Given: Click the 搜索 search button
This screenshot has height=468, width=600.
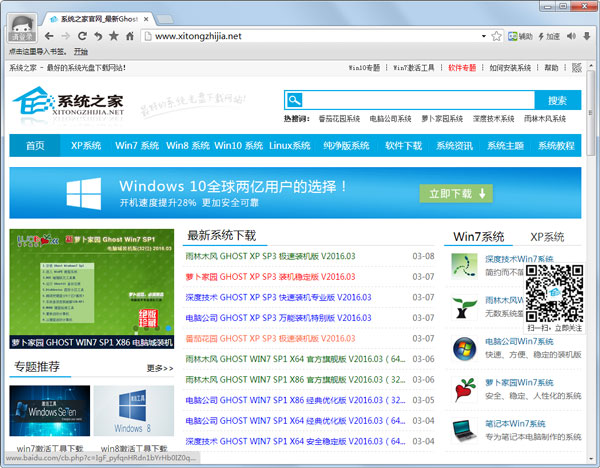Looking at the screenshot, I should pos(558,100).
